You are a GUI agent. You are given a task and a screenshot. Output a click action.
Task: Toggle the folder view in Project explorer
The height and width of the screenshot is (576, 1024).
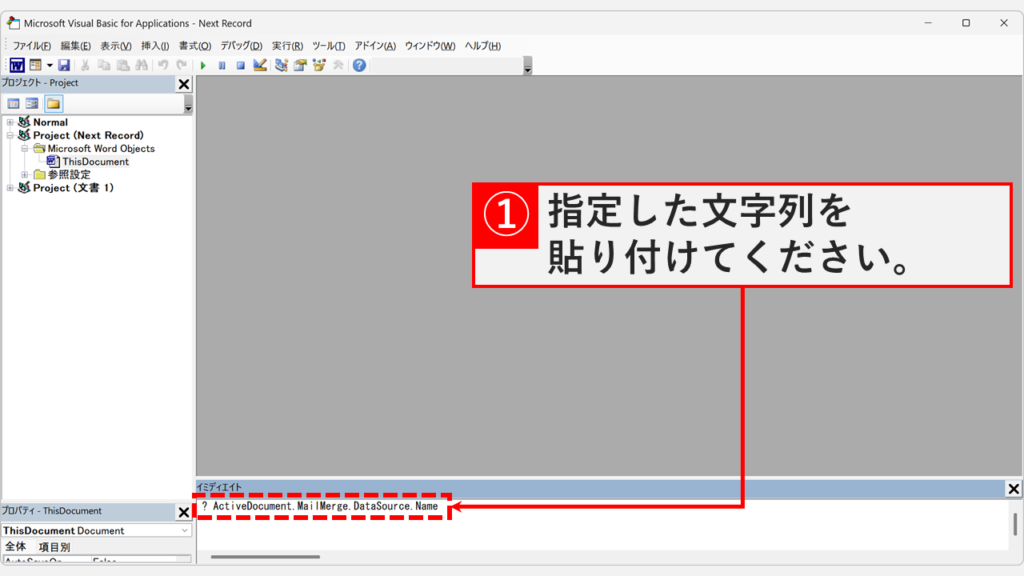tap(54, 103)
